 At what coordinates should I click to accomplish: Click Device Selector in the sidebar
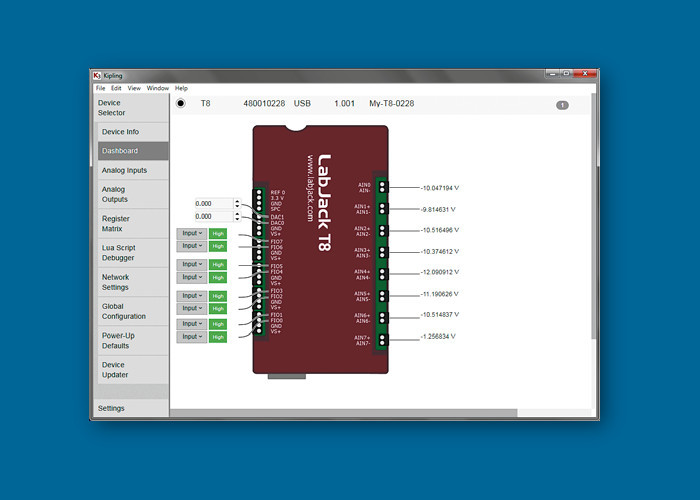tap(132, 108)
